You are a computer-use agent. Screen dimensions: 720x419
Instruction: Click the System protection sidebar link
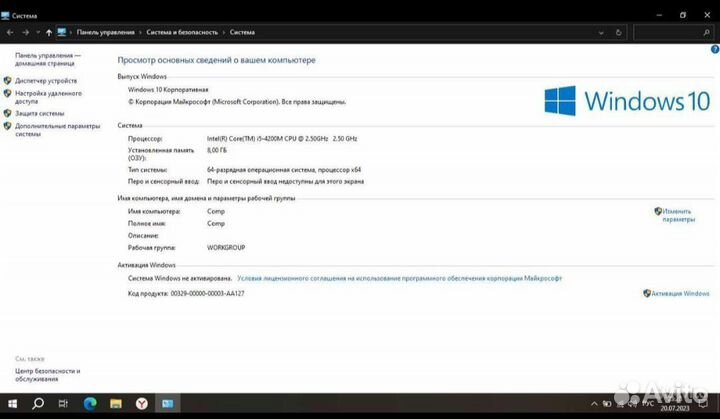point(40,114)
